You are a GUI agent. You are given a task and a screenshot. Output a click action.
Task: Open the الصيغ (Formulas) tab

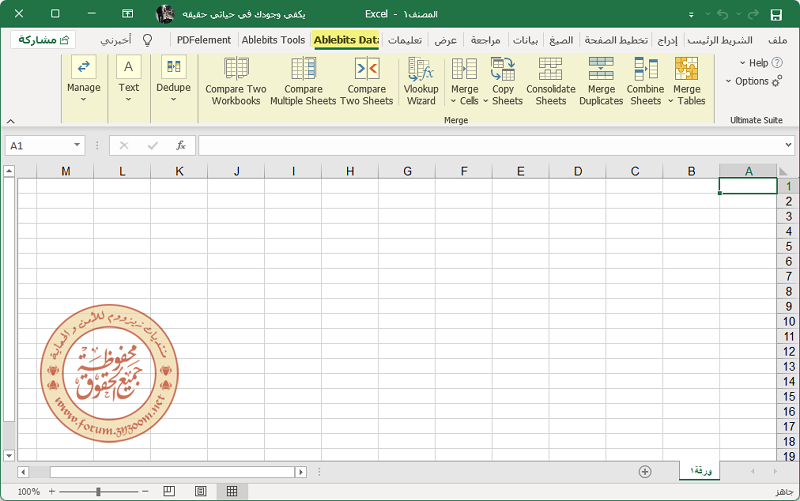click(561, 40)
